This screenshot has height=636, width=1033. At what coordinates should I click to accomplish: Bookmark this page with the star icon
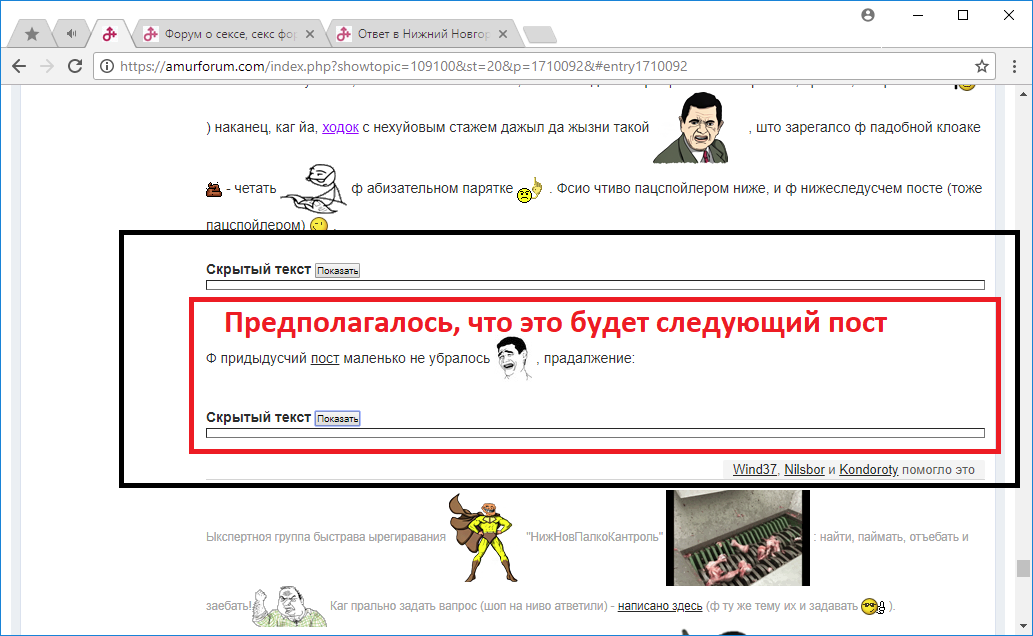coord(982,66)
